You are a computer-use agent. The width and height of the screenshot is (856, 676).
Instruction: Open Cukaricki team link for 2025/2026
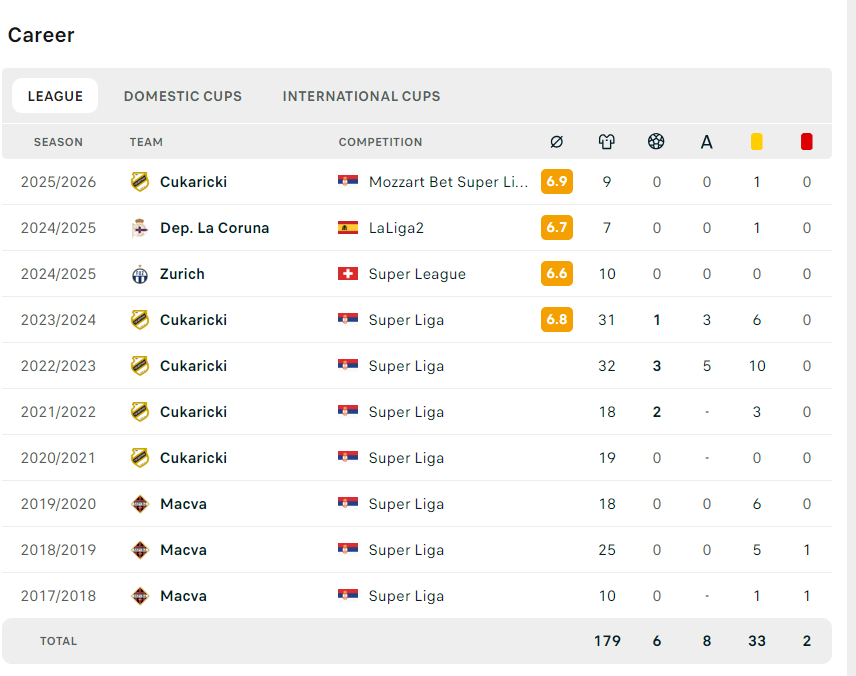[x=193, y=182]
